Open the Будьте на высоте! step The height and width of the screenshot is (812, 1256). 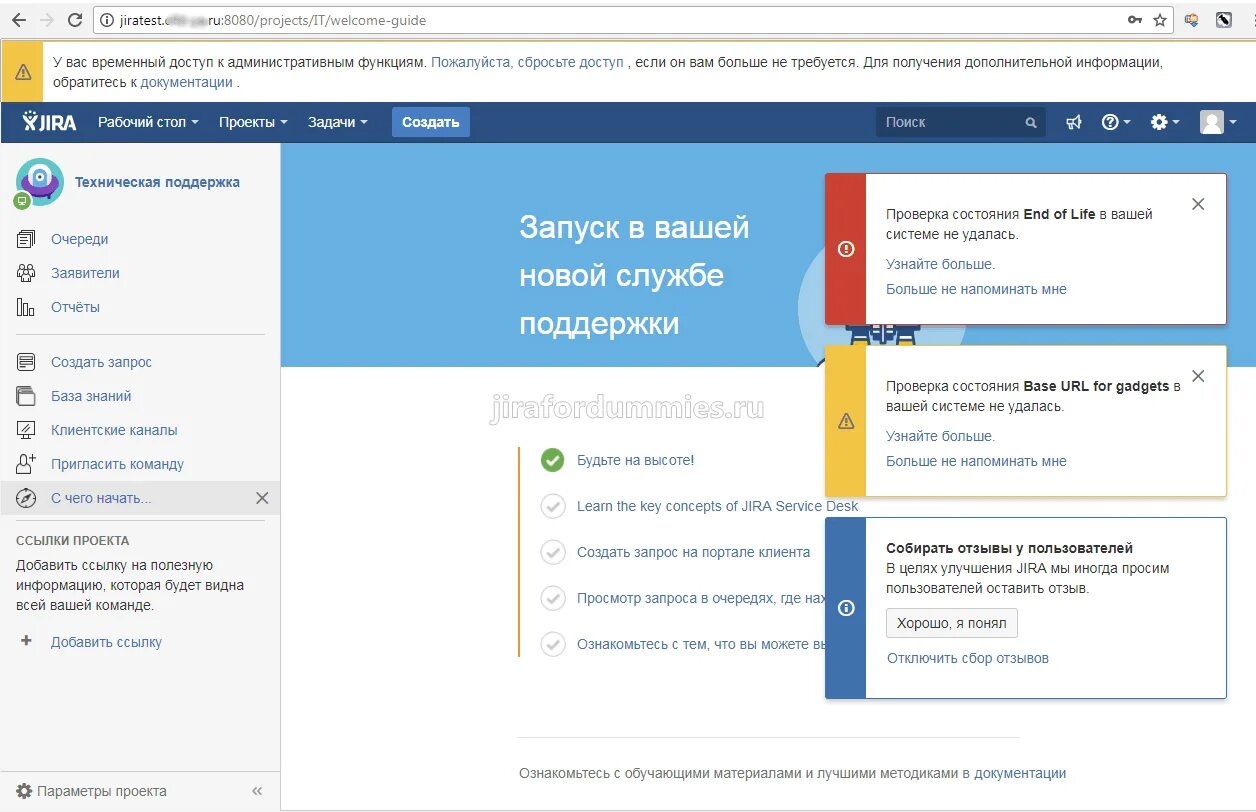635,460
